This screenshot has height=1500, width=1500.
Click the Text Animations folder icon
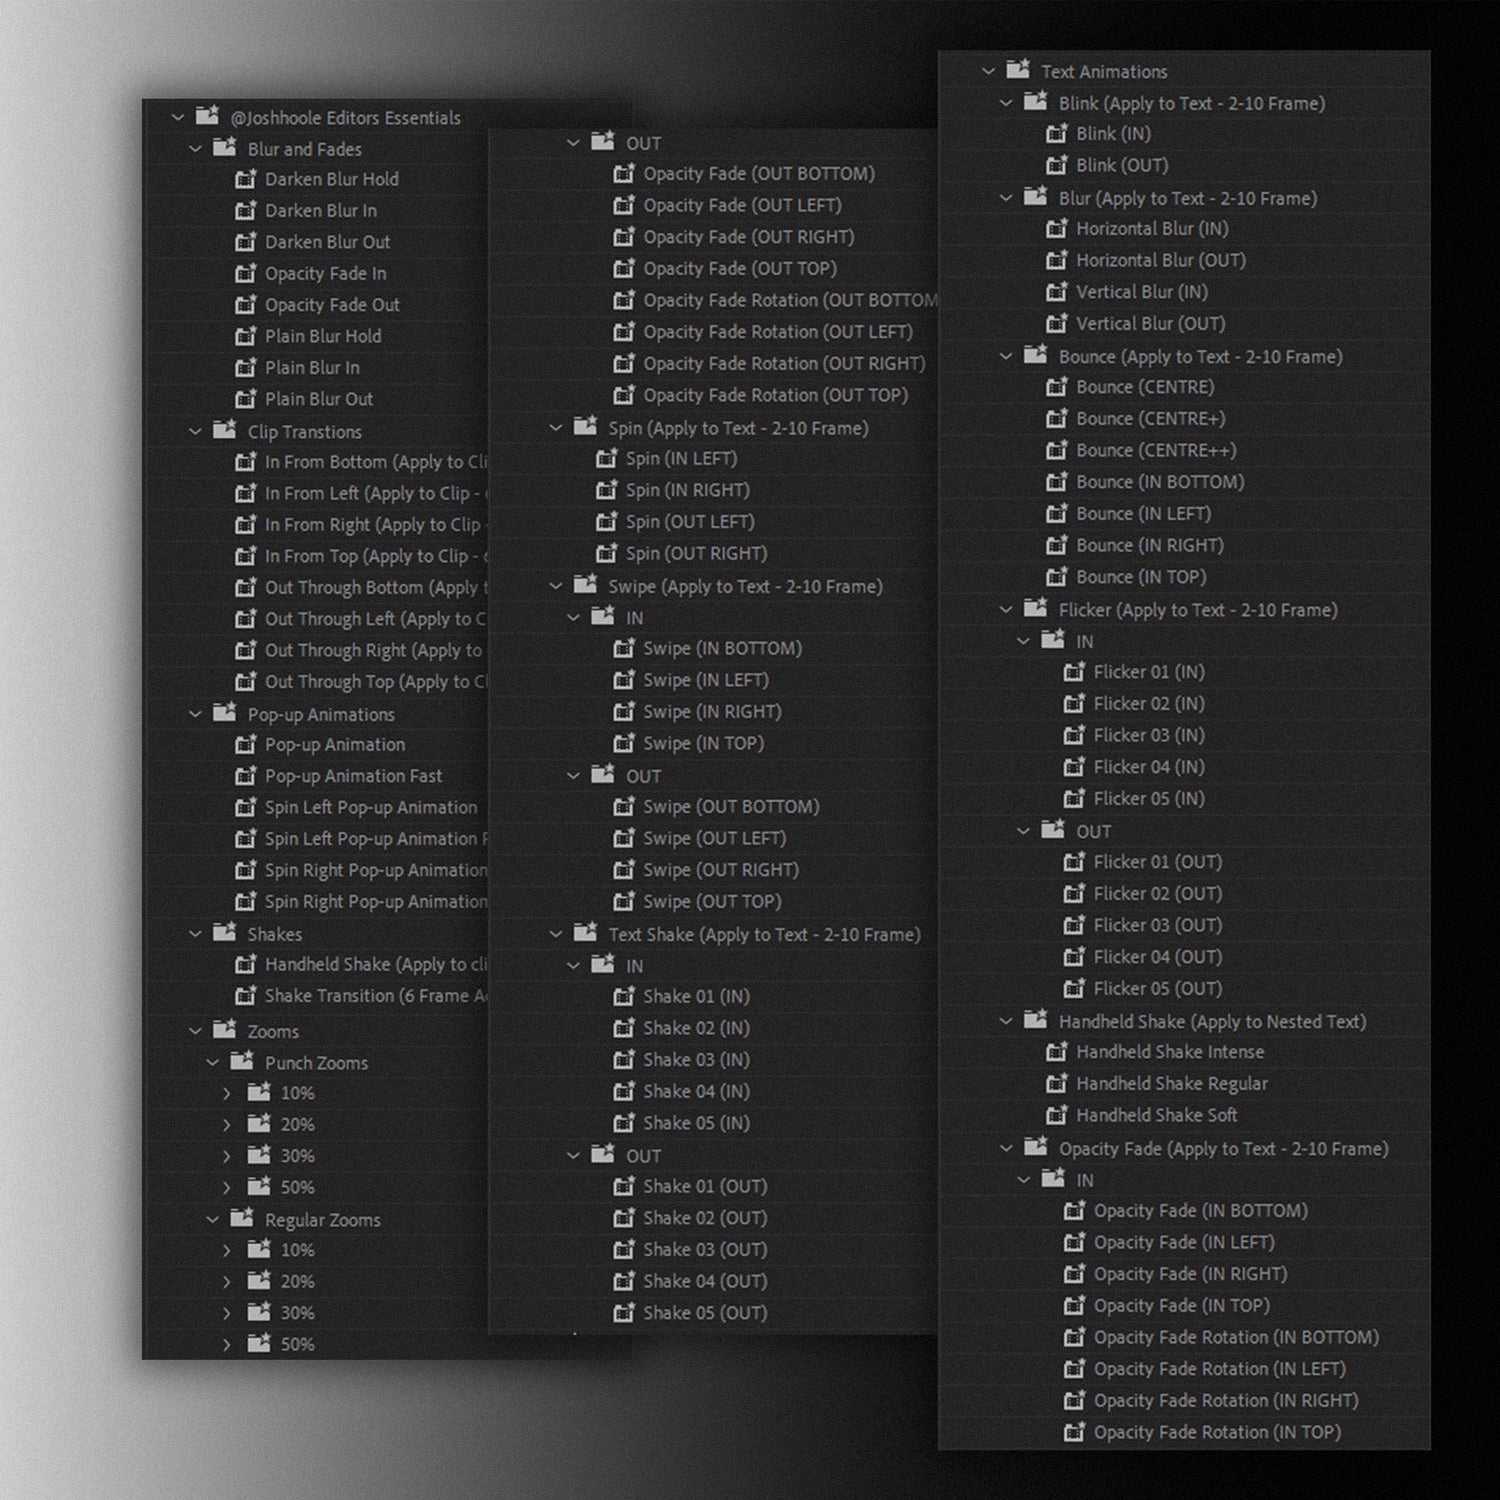[1018, 71]
